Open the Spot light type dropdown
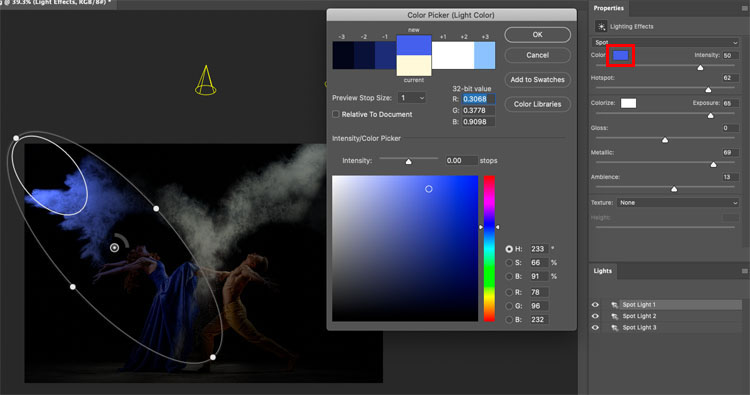Screen dimensions: 750x395 pos(665,43)
